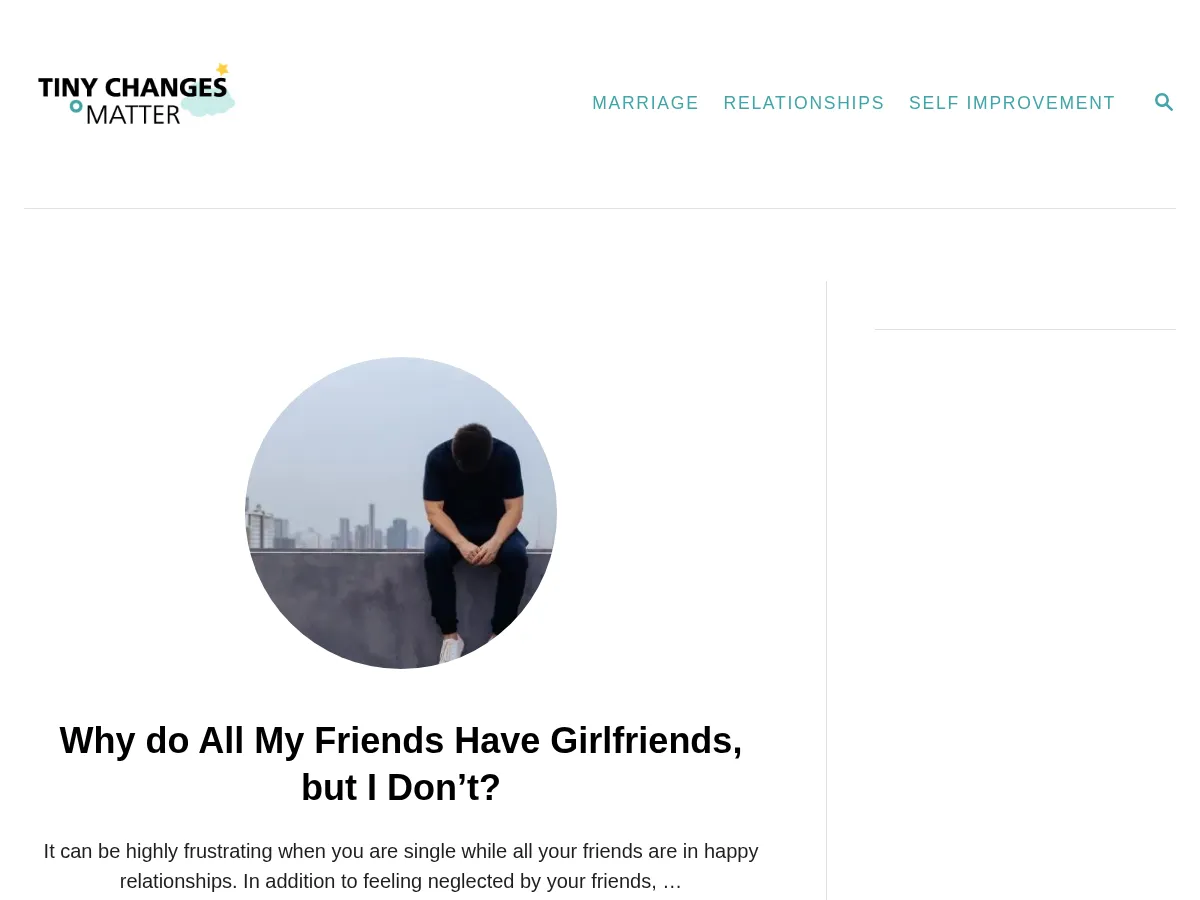Screen dimensions: 1200x900
Task: Click the word 'Girlfriends,' in the headline
Action: (646, 741)
